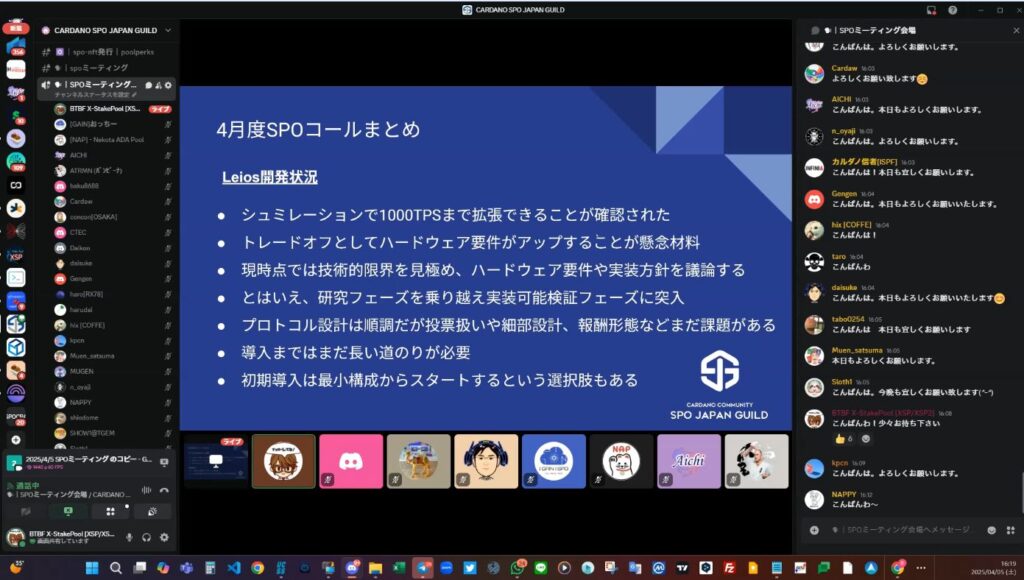Open settings gear of SPOミーティング voice channel
This screenshot has width=1024, height=580.
click(168, 85)
